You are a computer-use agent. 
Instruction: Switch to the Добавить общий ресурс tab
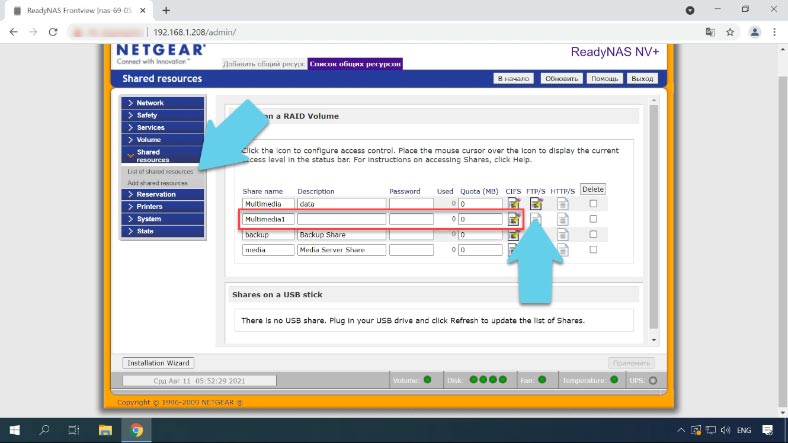click(x=264, y=64)
